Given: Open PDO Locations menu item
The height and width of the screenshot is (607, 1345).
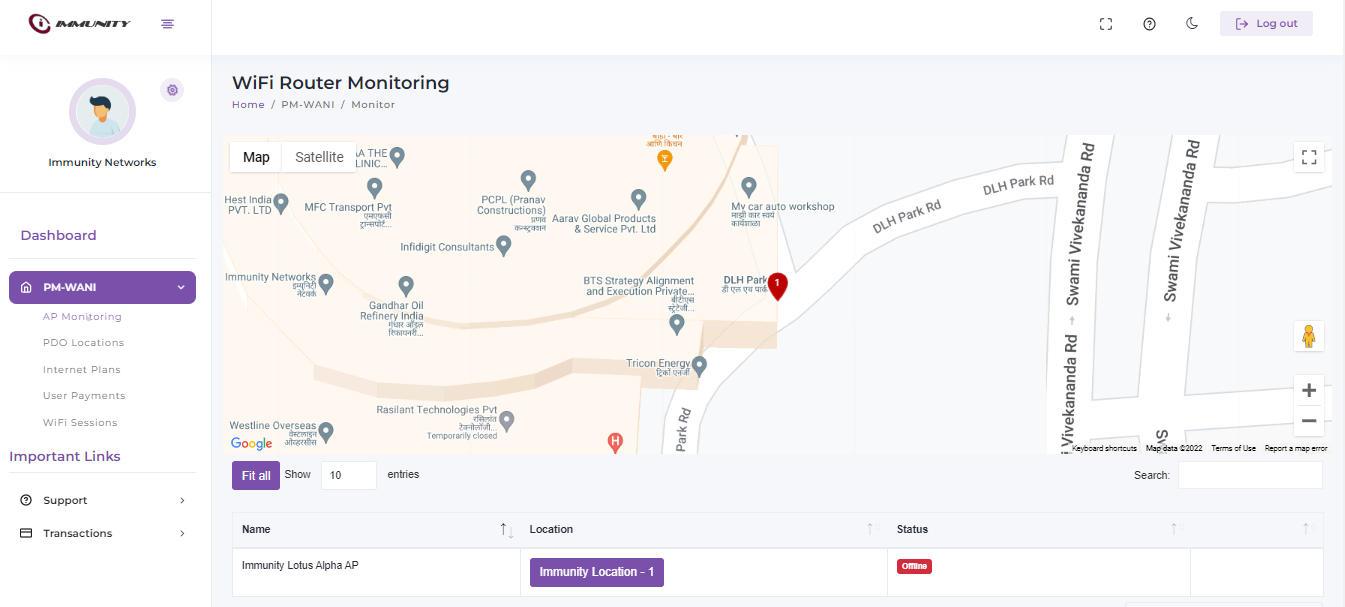Looking at the screenshot, I should 83,343.
